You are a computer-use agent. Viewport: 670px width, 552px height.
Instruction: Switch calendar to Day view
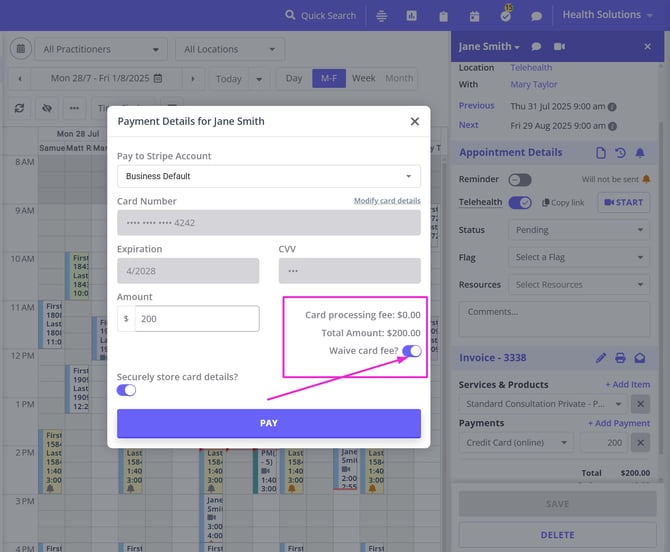click(x=294, y=78)
